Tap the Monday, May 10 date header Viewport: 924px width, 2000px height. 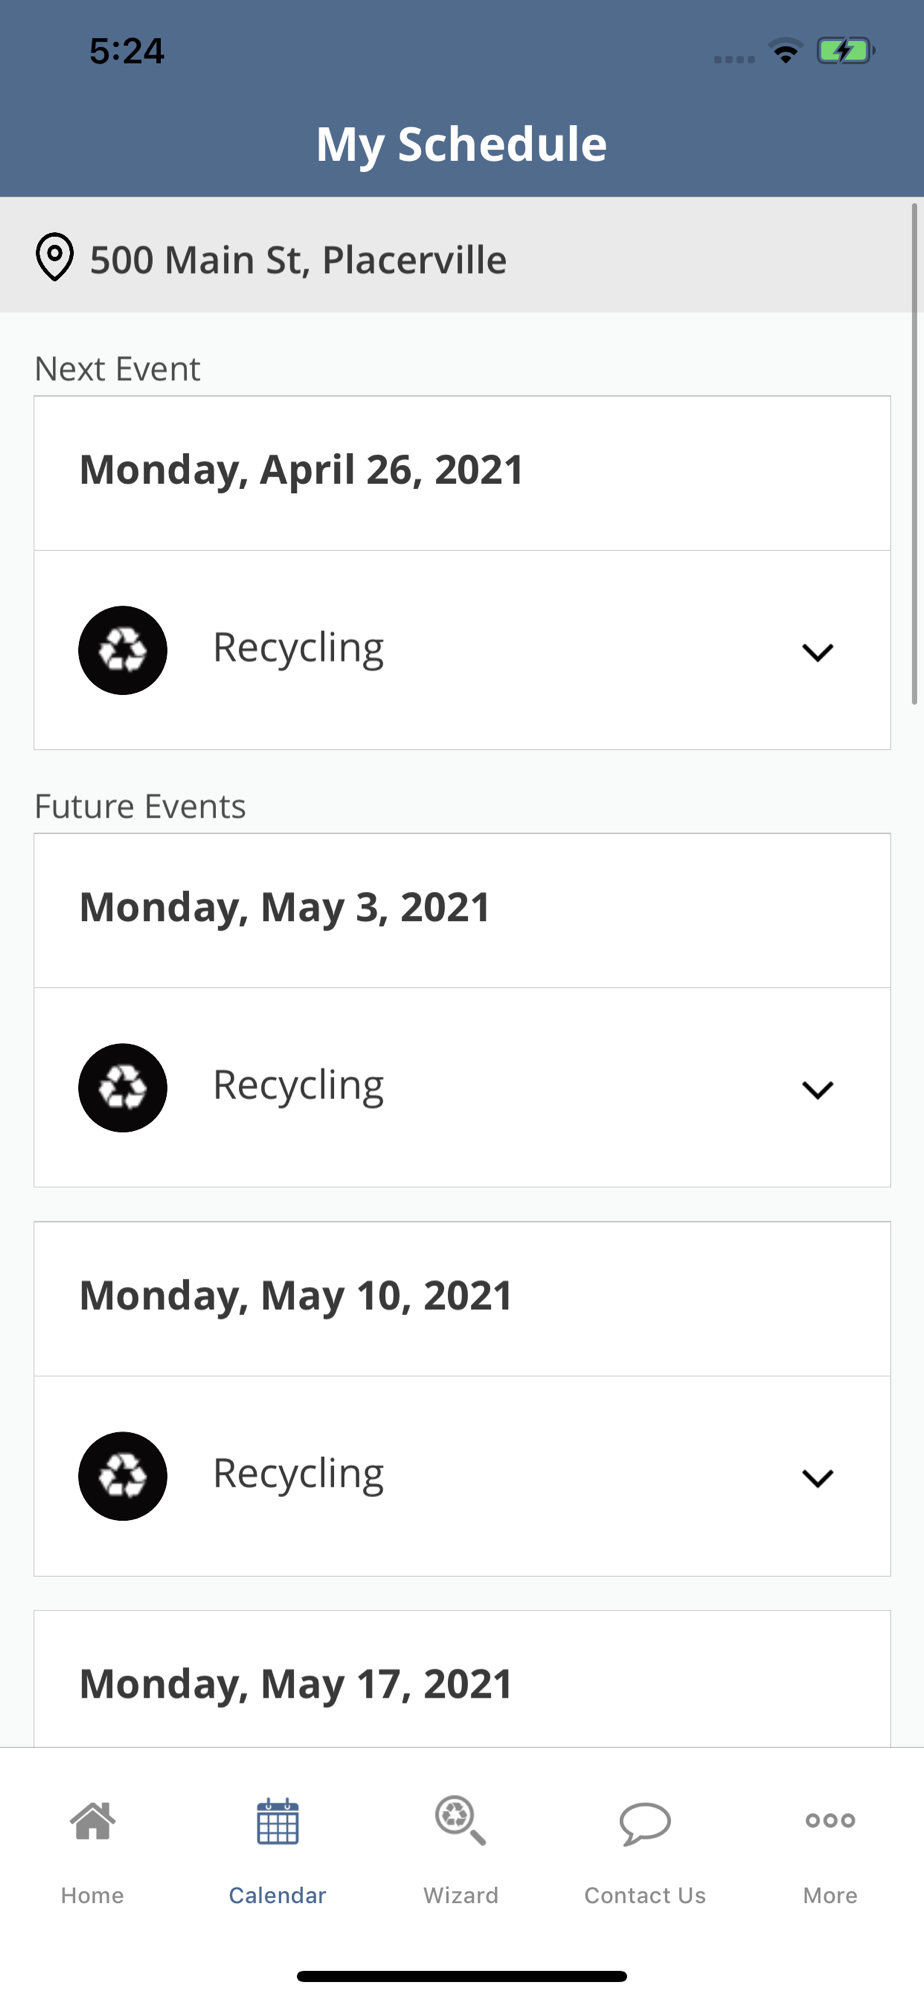[x=295, y=1296]
